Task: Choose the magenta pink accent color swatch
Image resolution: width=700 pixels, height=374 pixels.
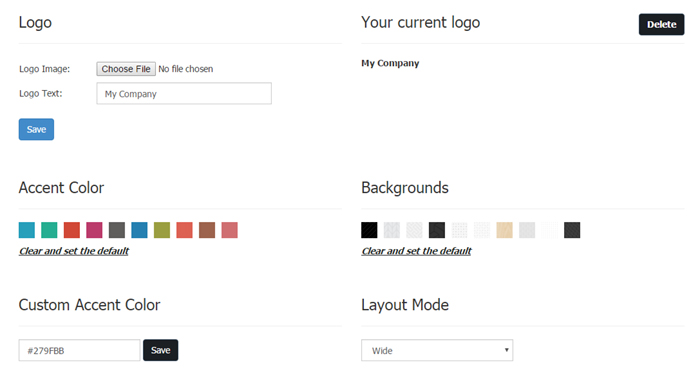Action: coord(94,230)
